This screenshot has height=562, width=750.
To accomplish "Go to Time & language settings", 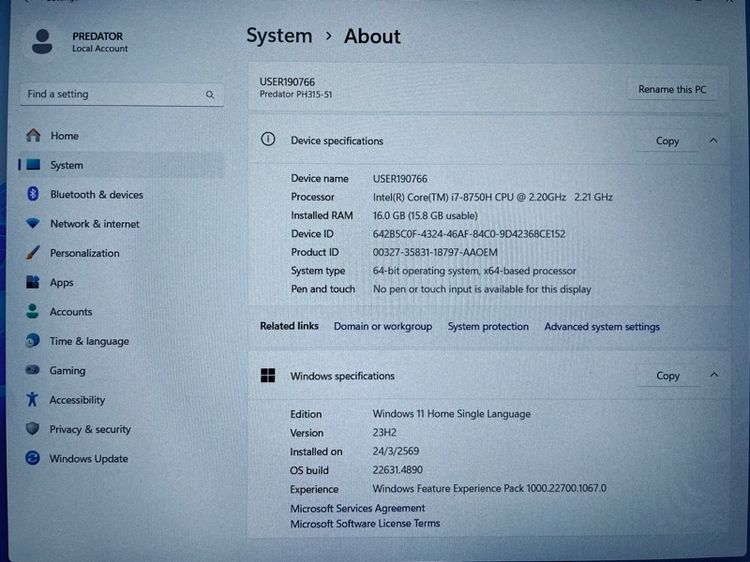I will 89,341.
